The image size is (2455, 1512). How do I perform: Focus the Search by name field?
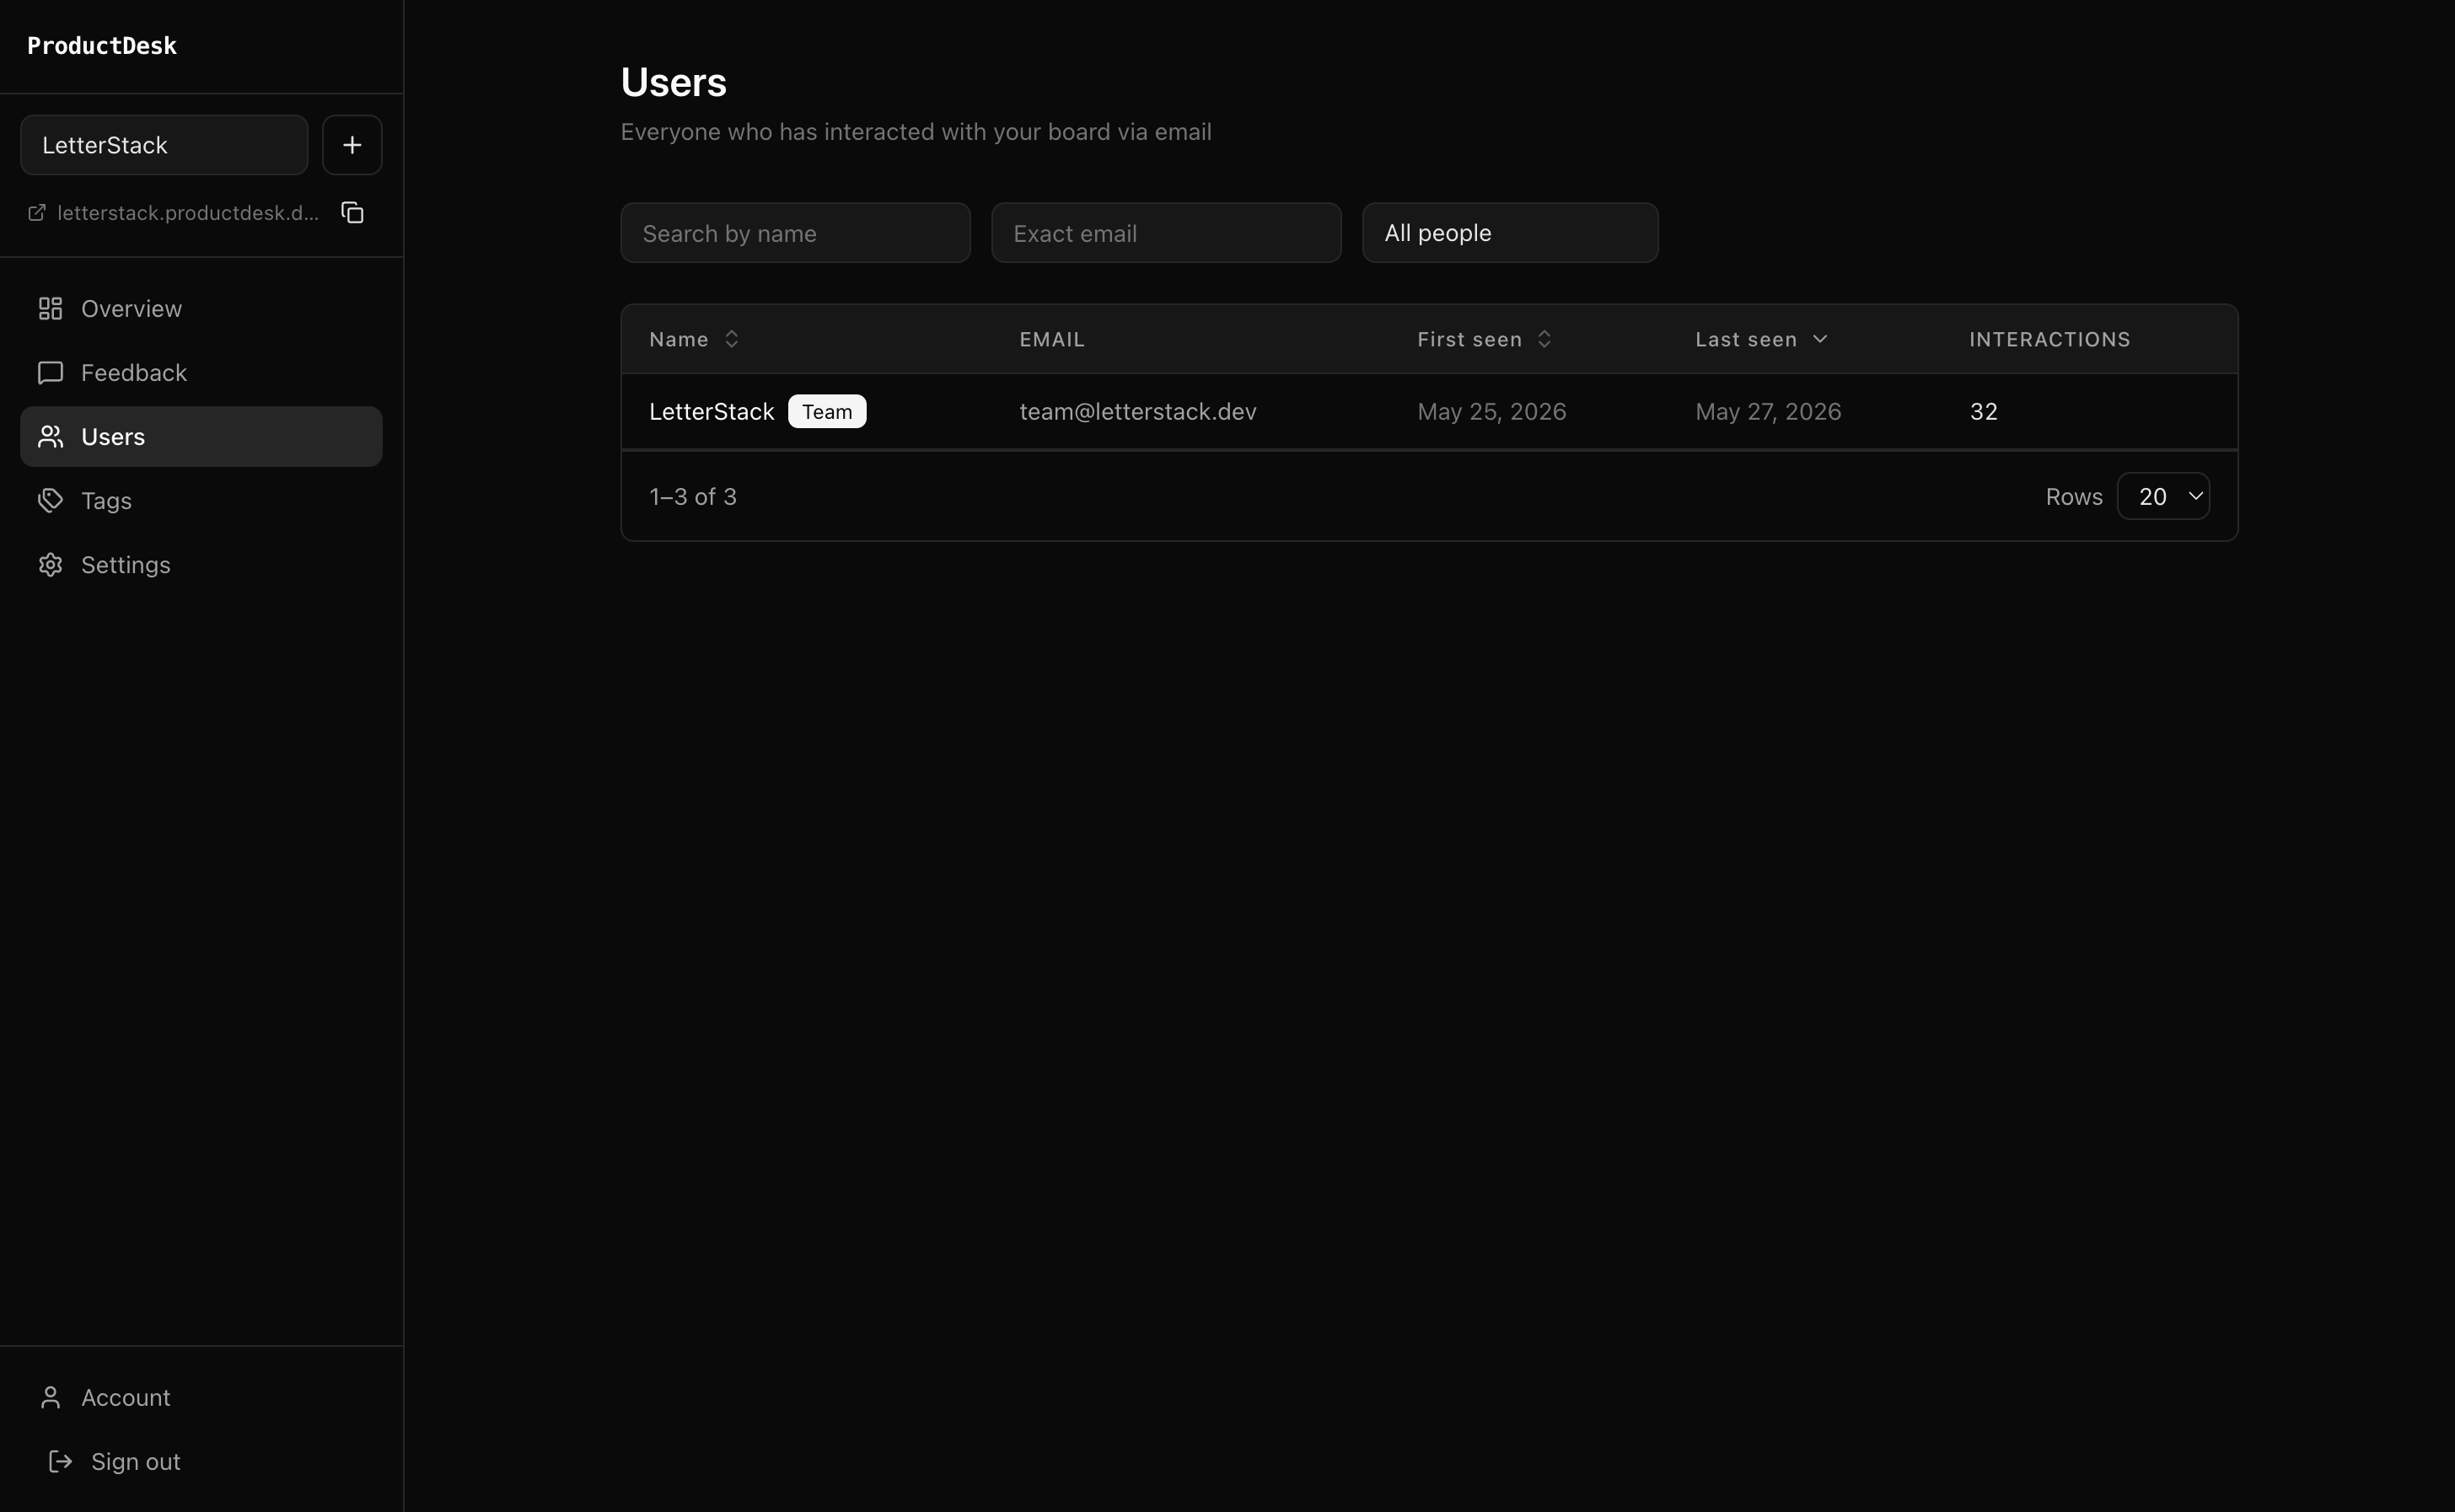(x=795, y=233)
